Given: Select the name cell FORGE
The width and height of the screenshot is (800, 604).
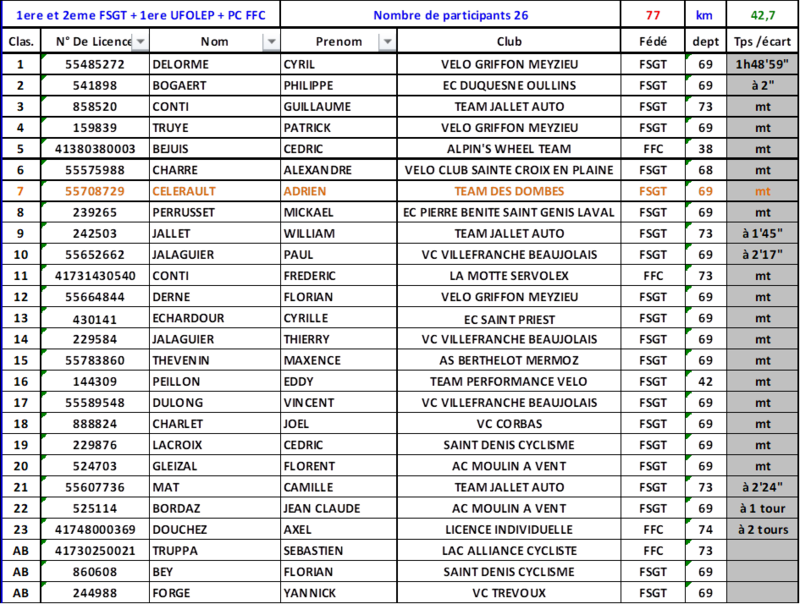Looking at the screenshot, I should [x=215, y=593].
